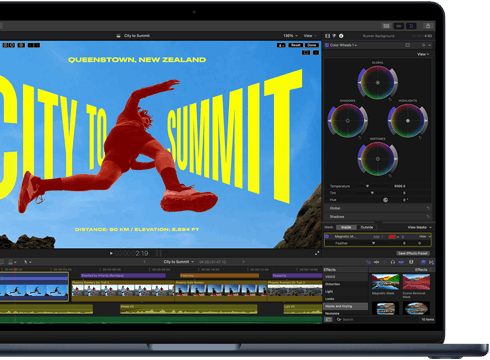Show the Effects browser icon

click(424, 262)
